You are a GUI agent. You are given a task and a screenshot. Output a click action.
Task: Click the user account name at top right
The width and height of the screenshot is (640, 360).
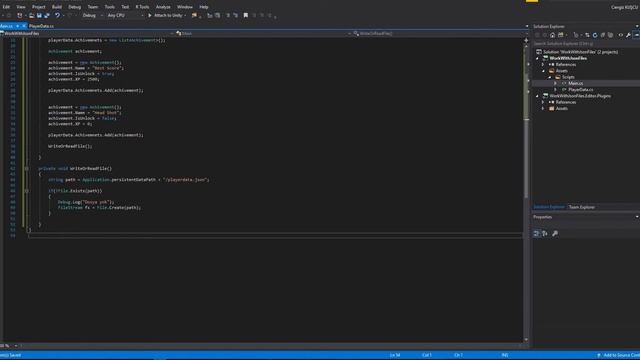tap(625, 7)
